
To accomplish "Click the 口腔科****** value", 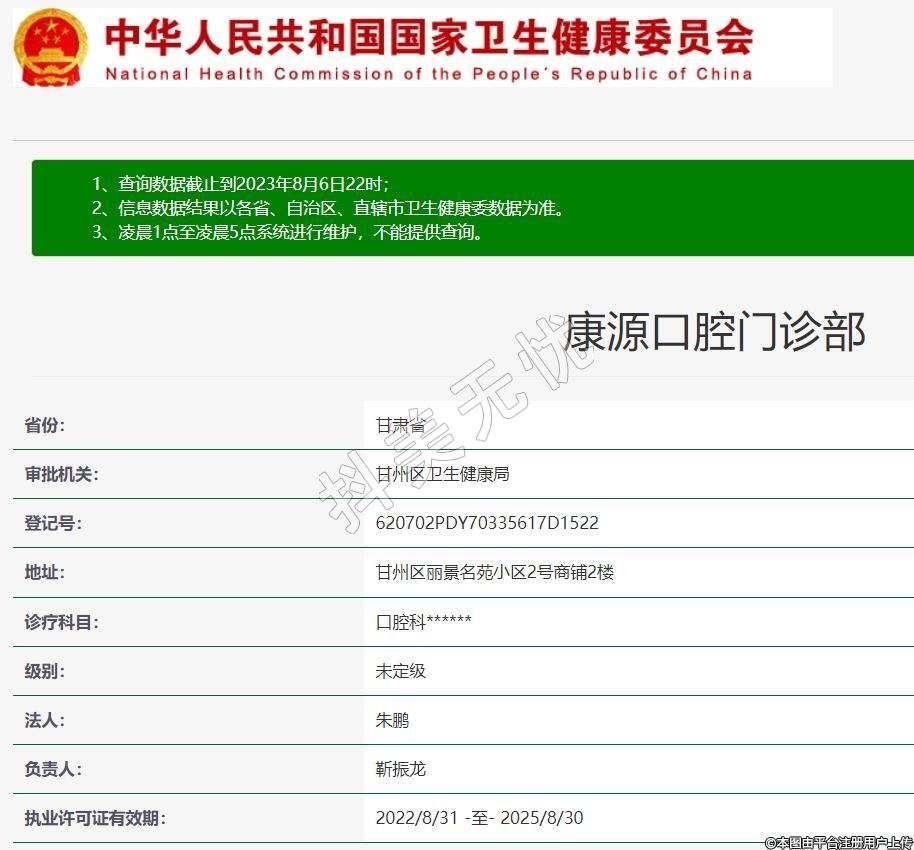I will pyautogui.click(x=423, y=622).
